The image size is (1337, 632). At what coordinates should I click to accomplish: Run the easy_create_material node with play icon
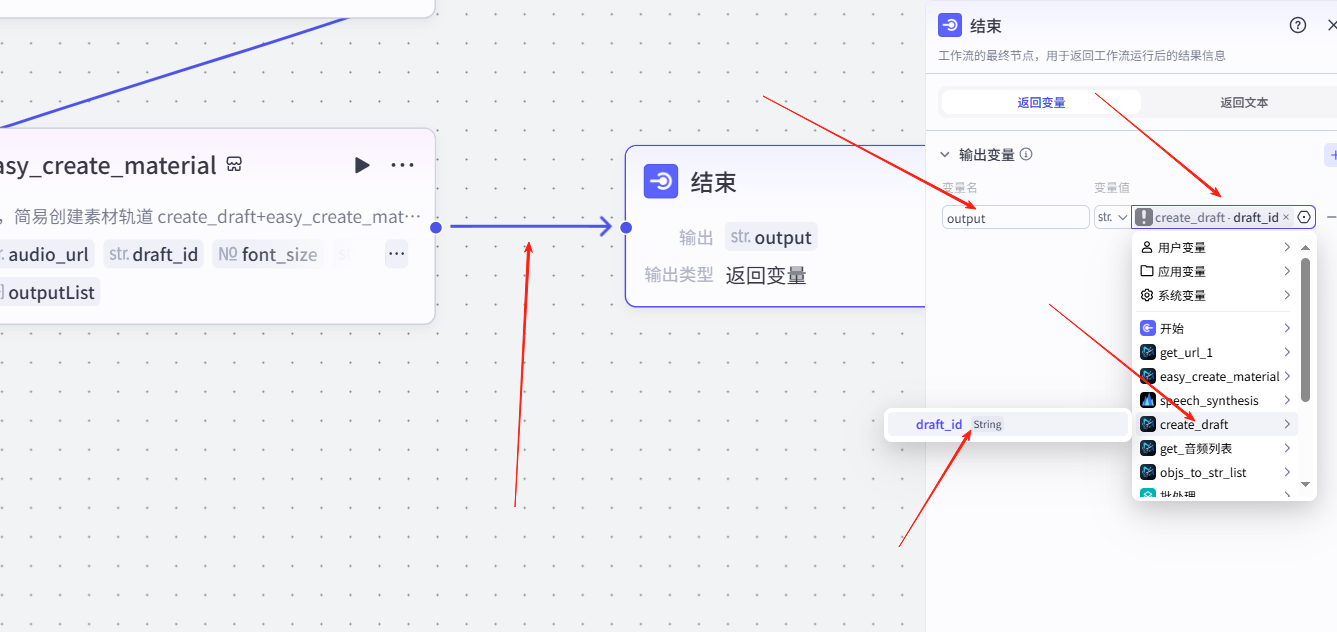362,165
